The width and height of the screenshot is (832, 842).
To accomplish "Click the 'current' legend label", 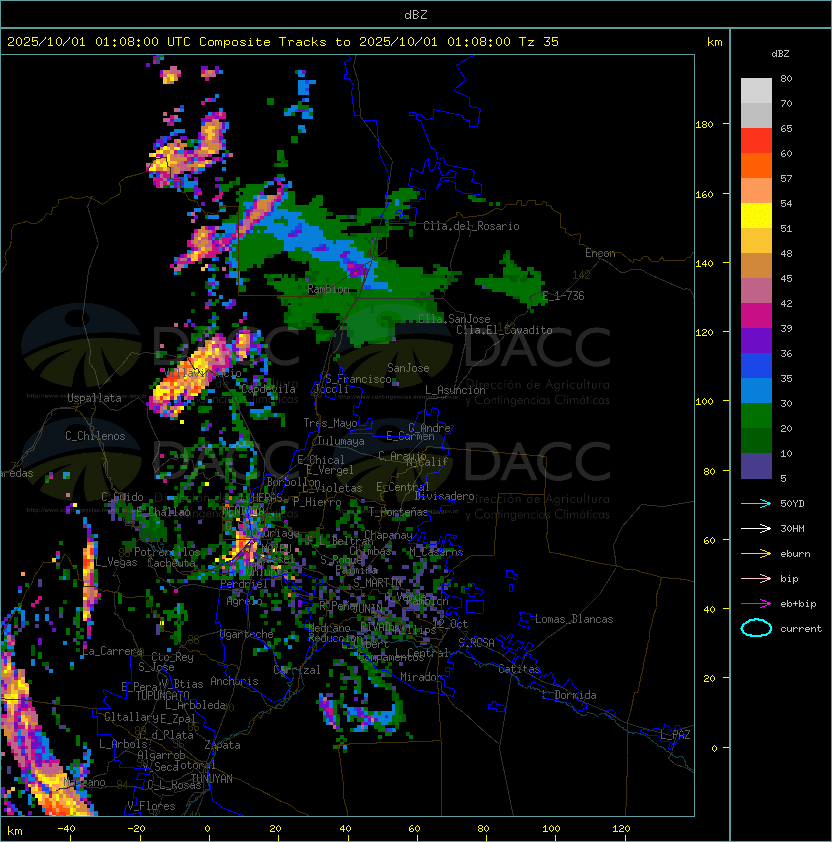I will point(801,629).
